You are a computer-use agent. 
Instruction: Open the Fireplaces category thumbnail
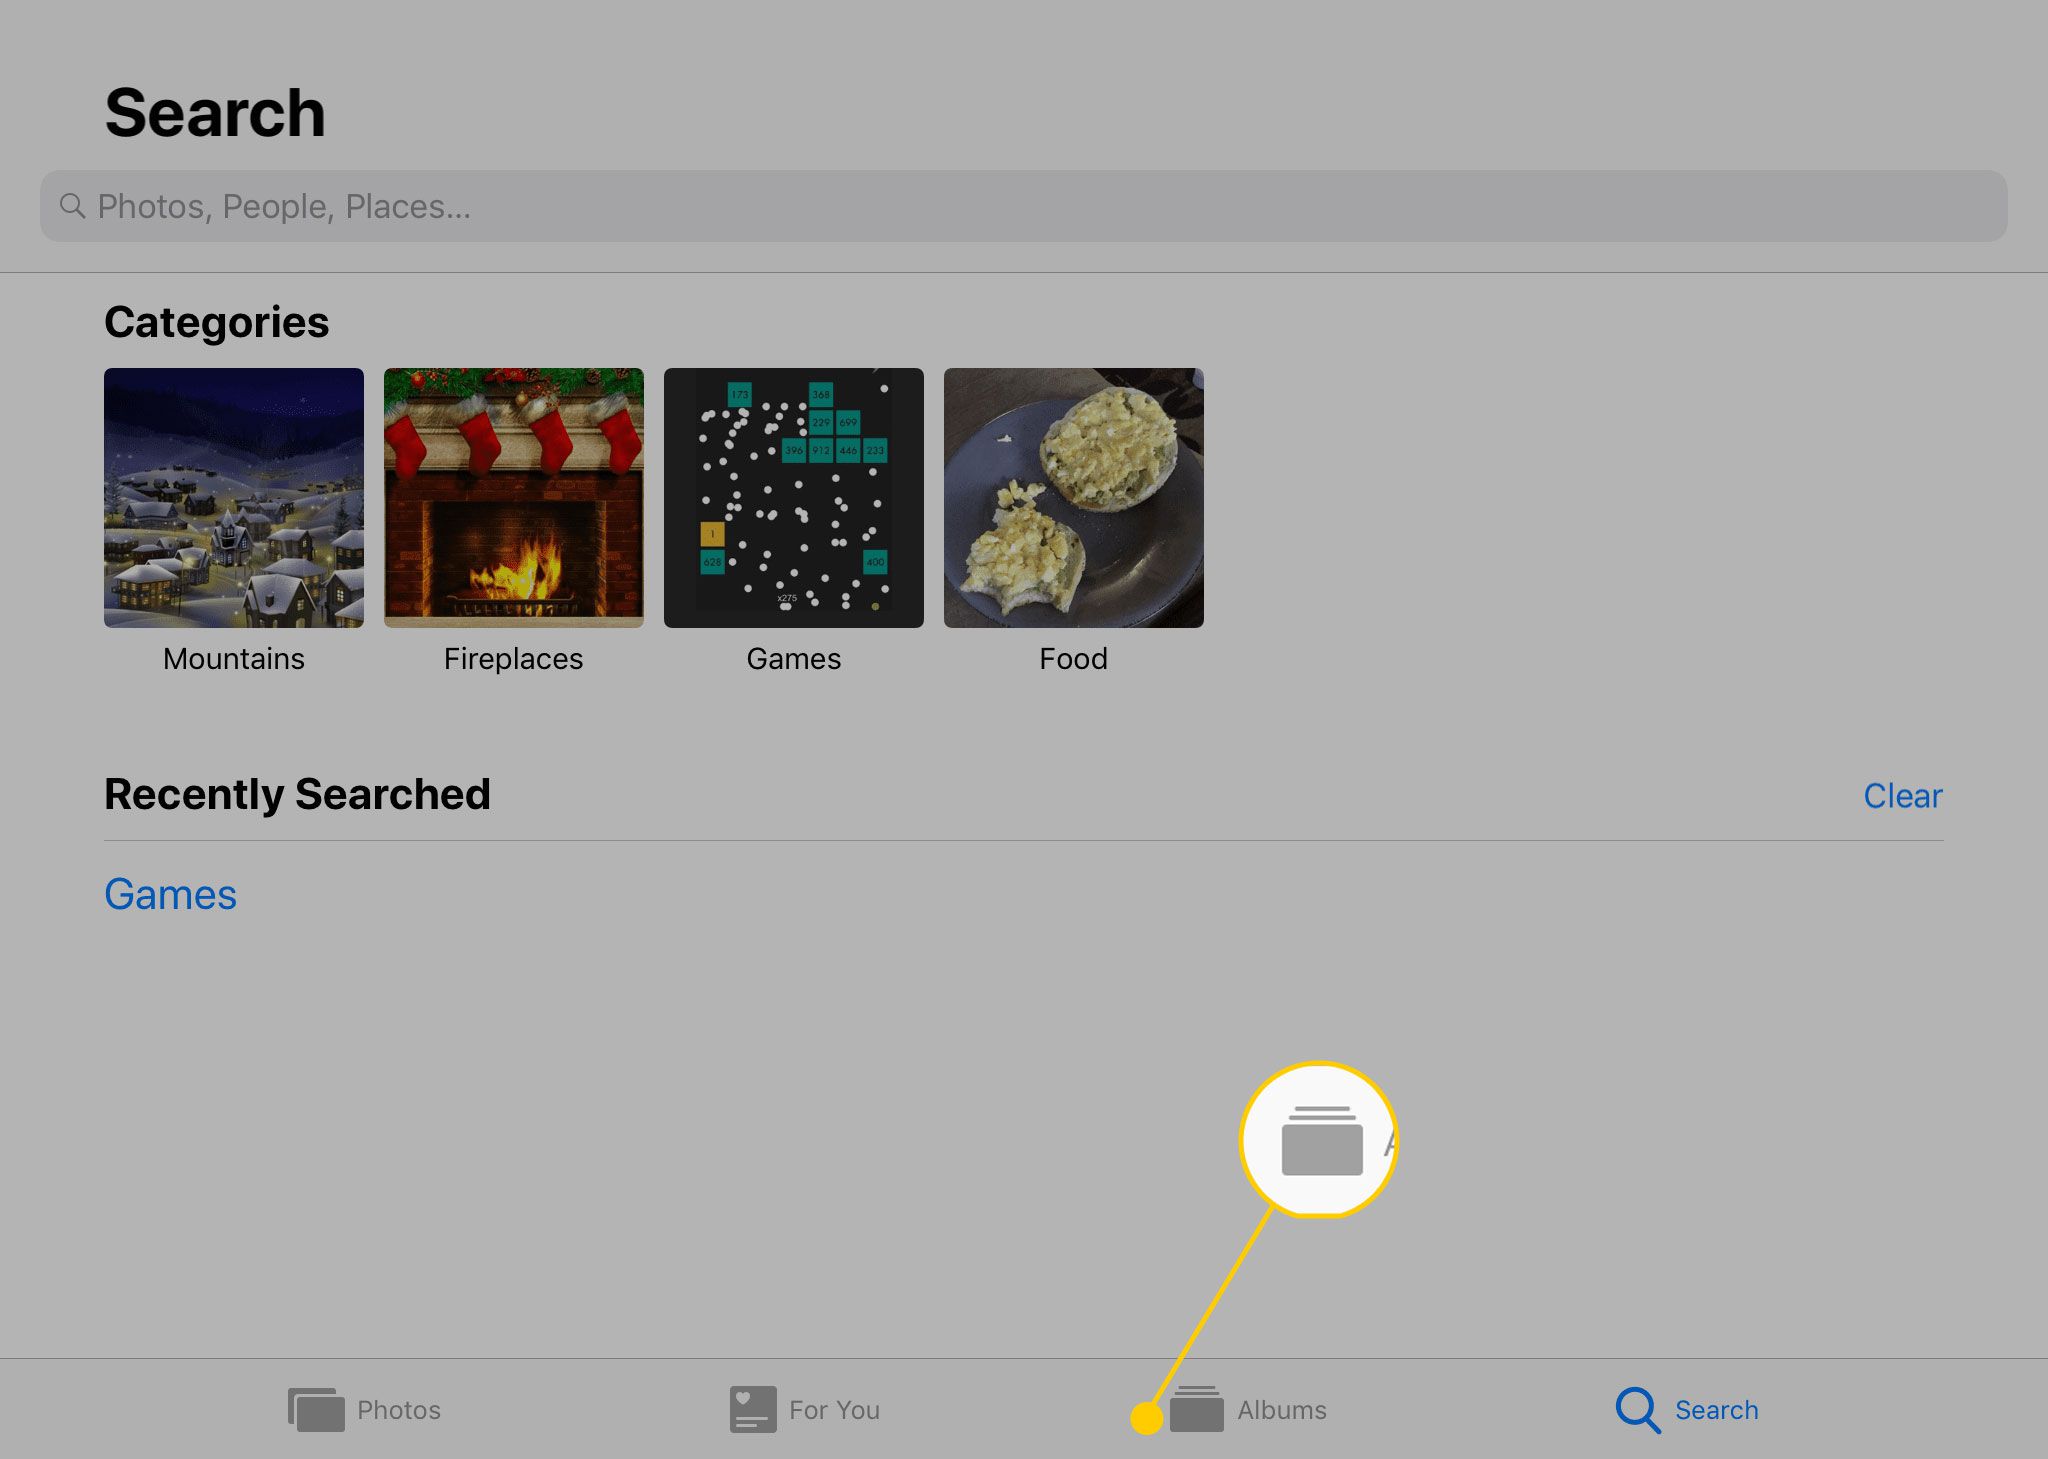pyautogui.click(x=513, y=497)
